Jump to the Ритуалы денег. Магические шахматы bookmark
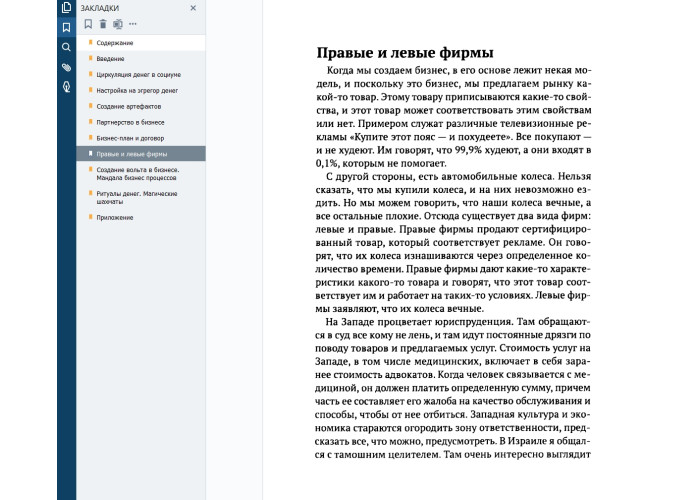Image resolution: width=700 pixels, height=500 pixels. pyautogui.click(x=136, y=197)
